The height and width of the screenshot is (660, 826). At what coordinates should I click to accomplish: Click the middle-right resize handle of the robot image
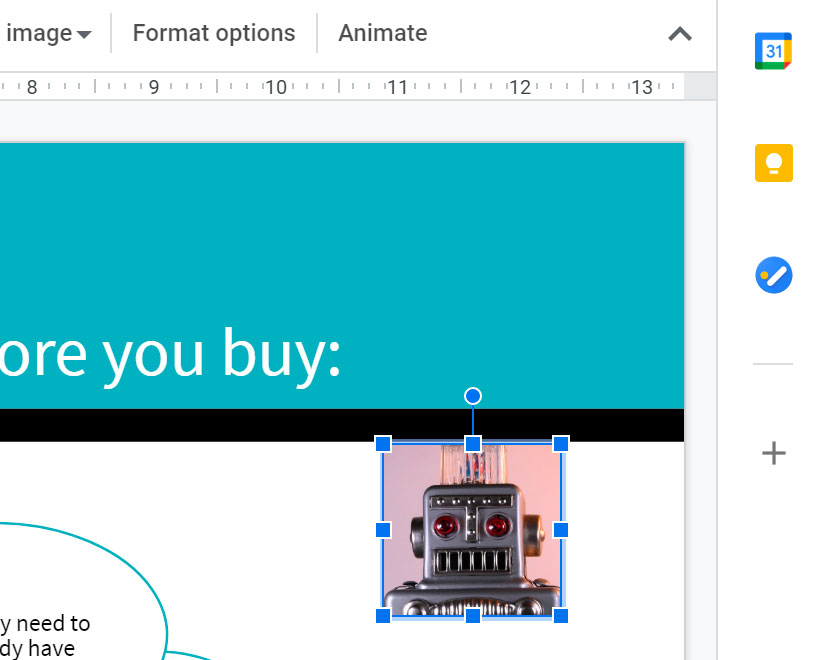[x=561, y=529]
